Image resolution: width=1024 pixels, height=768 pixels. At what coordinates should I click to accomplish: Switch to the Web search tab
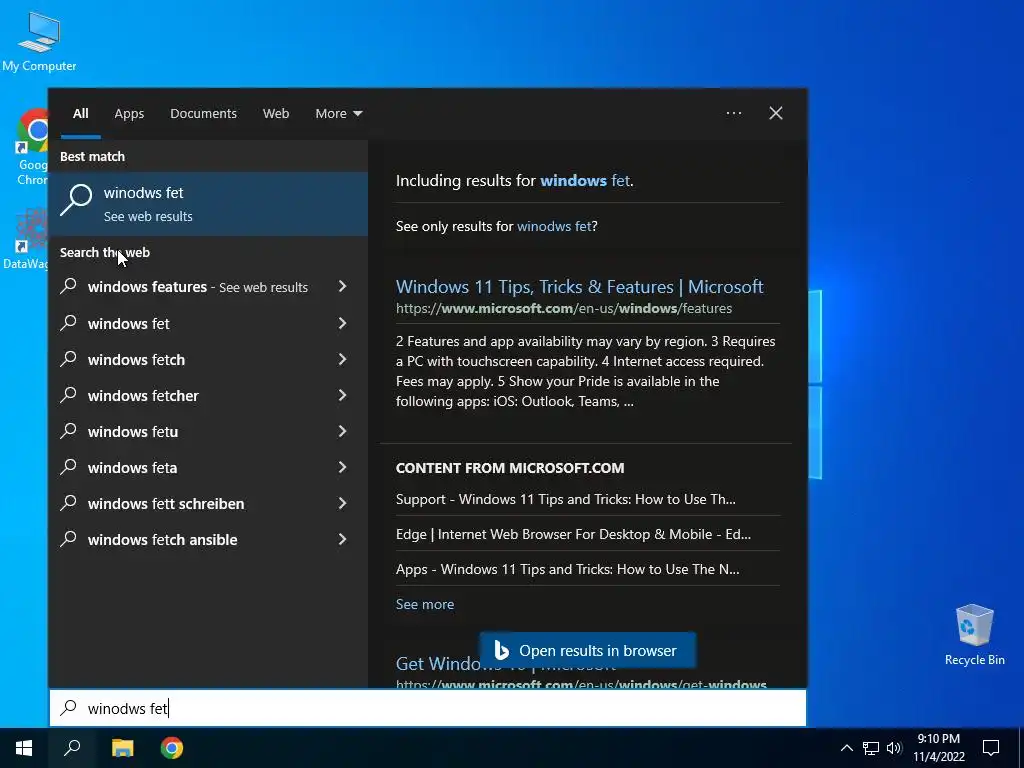coord(276,114)
